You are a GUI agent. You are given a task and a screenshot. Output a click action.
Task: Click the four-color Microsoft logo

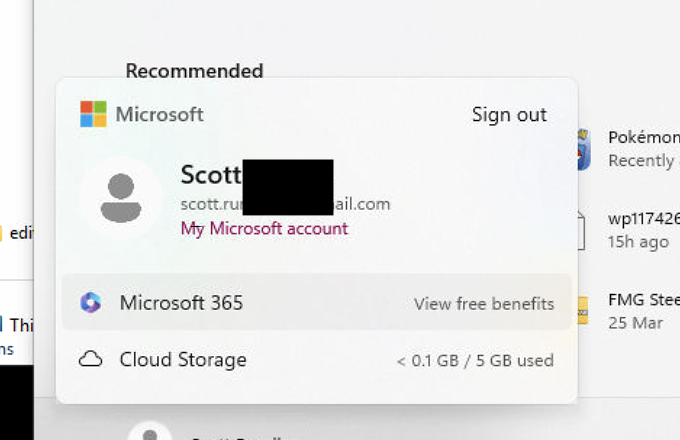(x=93, y=114)
